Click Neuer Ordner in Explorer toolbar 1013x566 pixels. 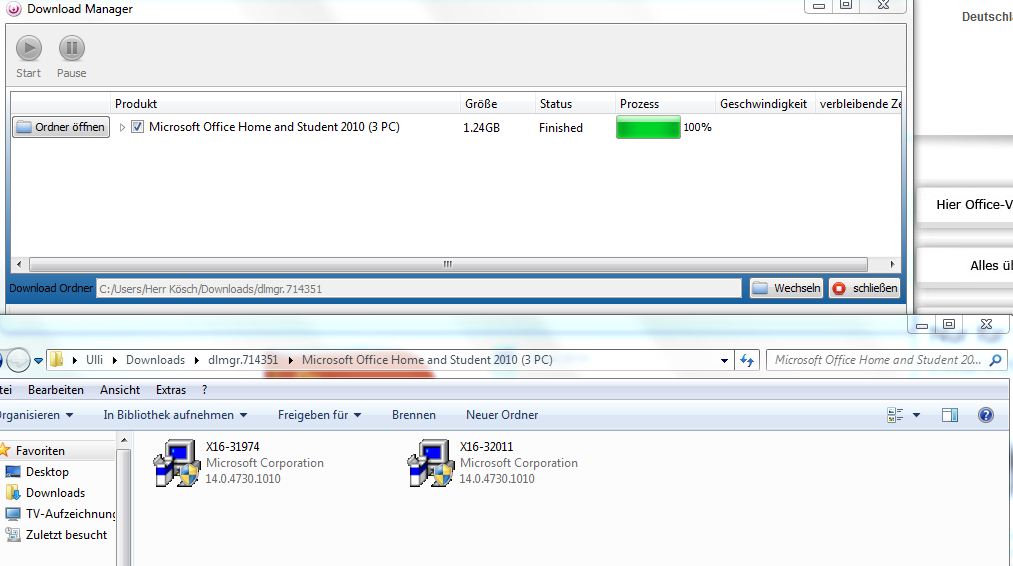(502, 415)
